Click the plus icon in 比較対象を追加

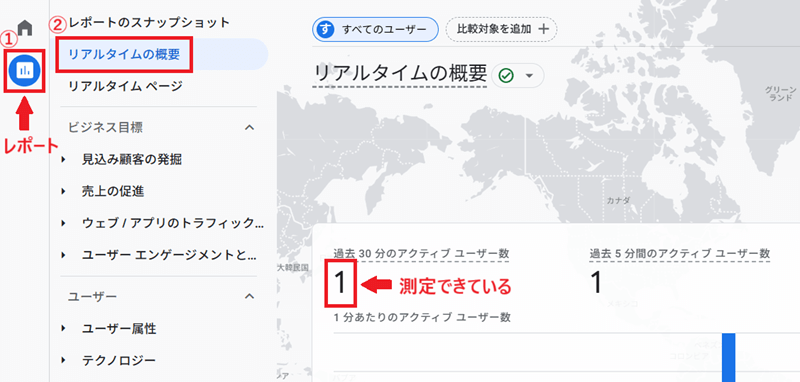pos(544,30)
